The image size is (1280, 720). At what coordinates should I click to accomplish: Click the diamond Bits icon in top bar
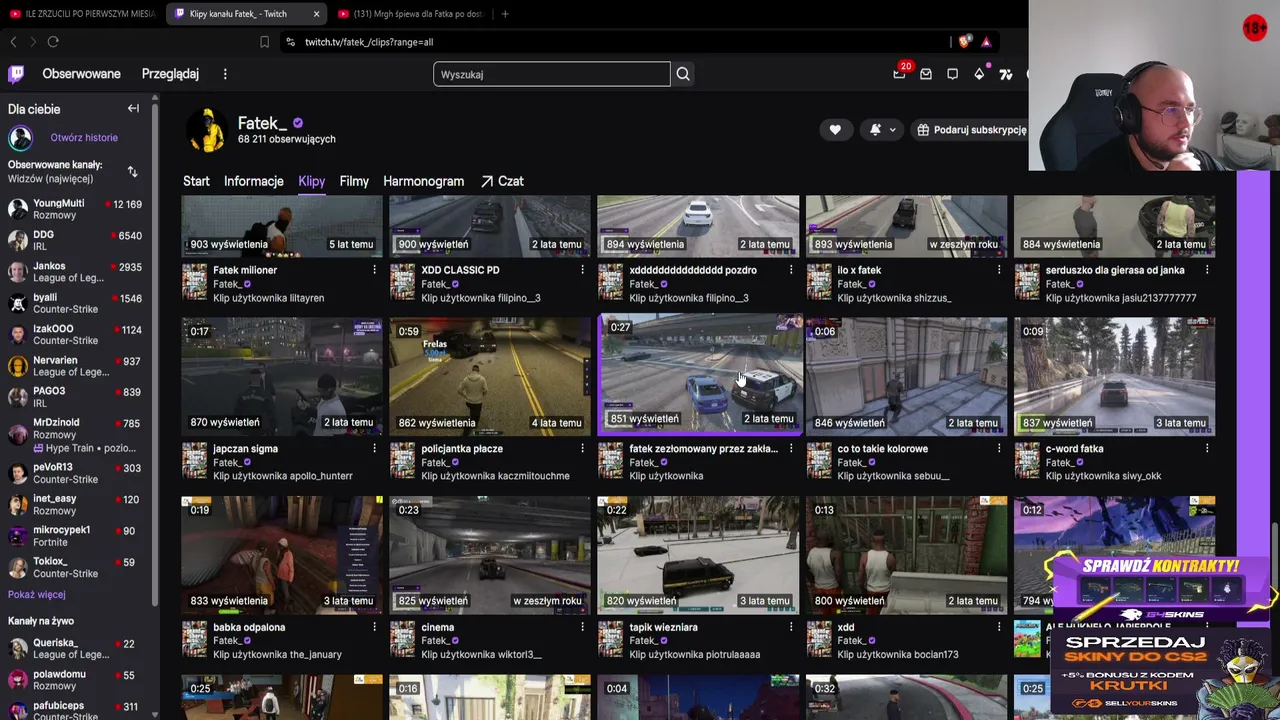979,74
